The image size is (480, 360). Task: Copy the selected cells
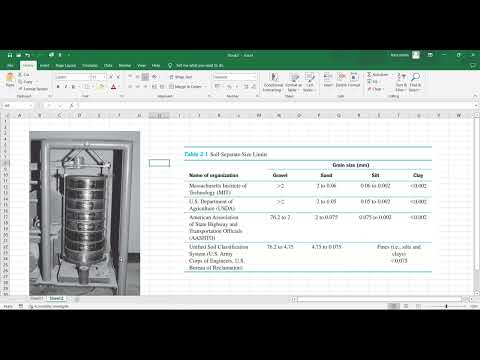pyautogui.click(x=26, y=82)
